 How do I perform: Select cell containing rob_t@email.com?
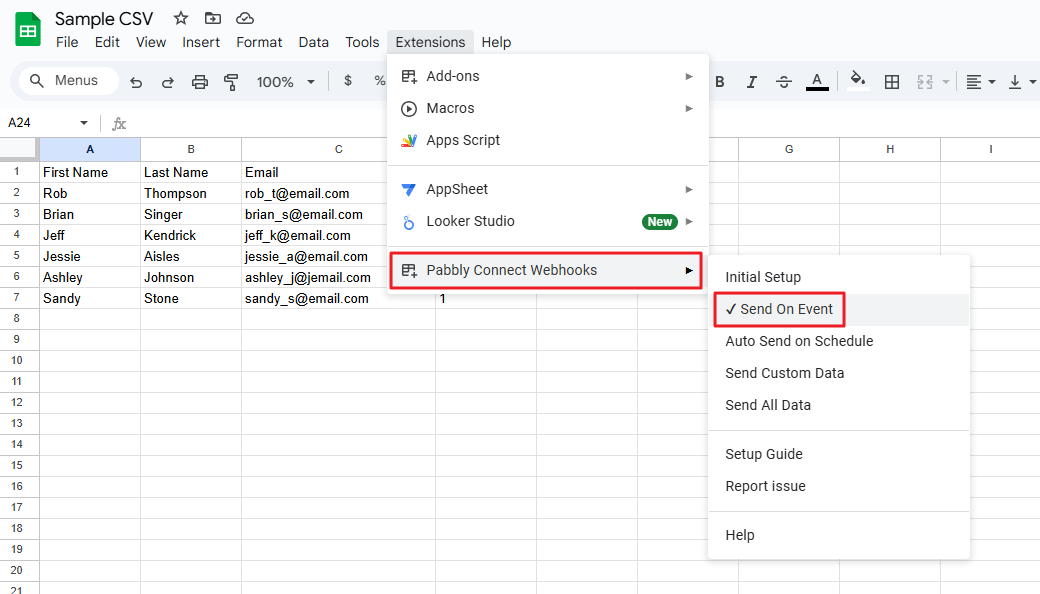click(338, 193)
